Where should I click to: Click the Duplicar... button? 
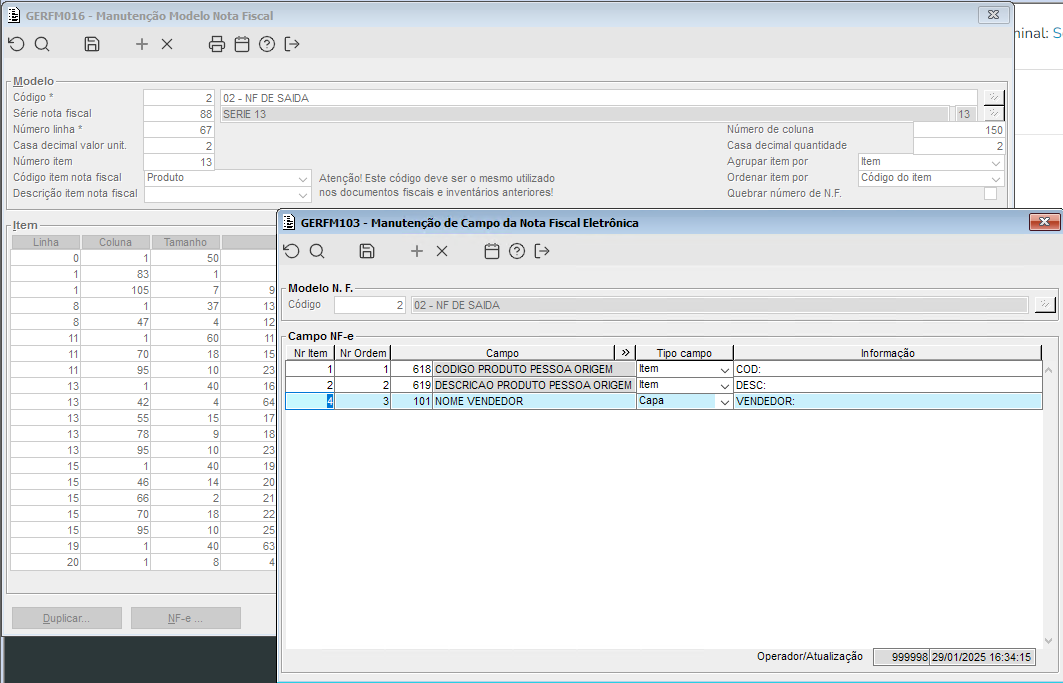pos(66,618)
